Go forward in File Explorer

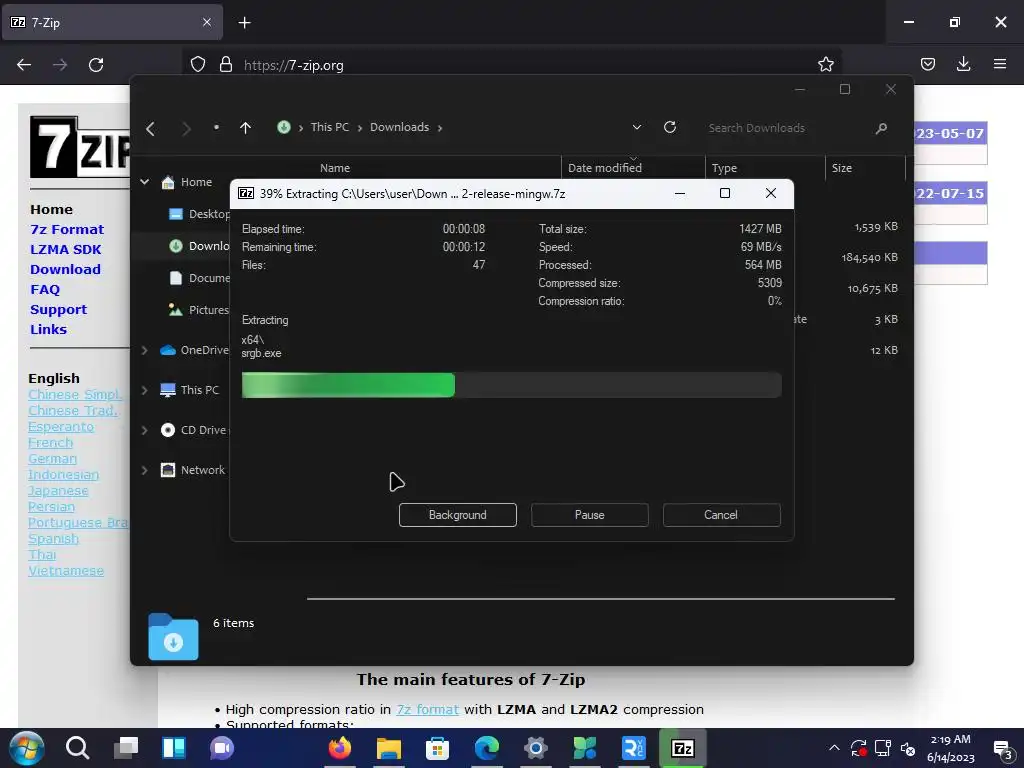(186, 128)
